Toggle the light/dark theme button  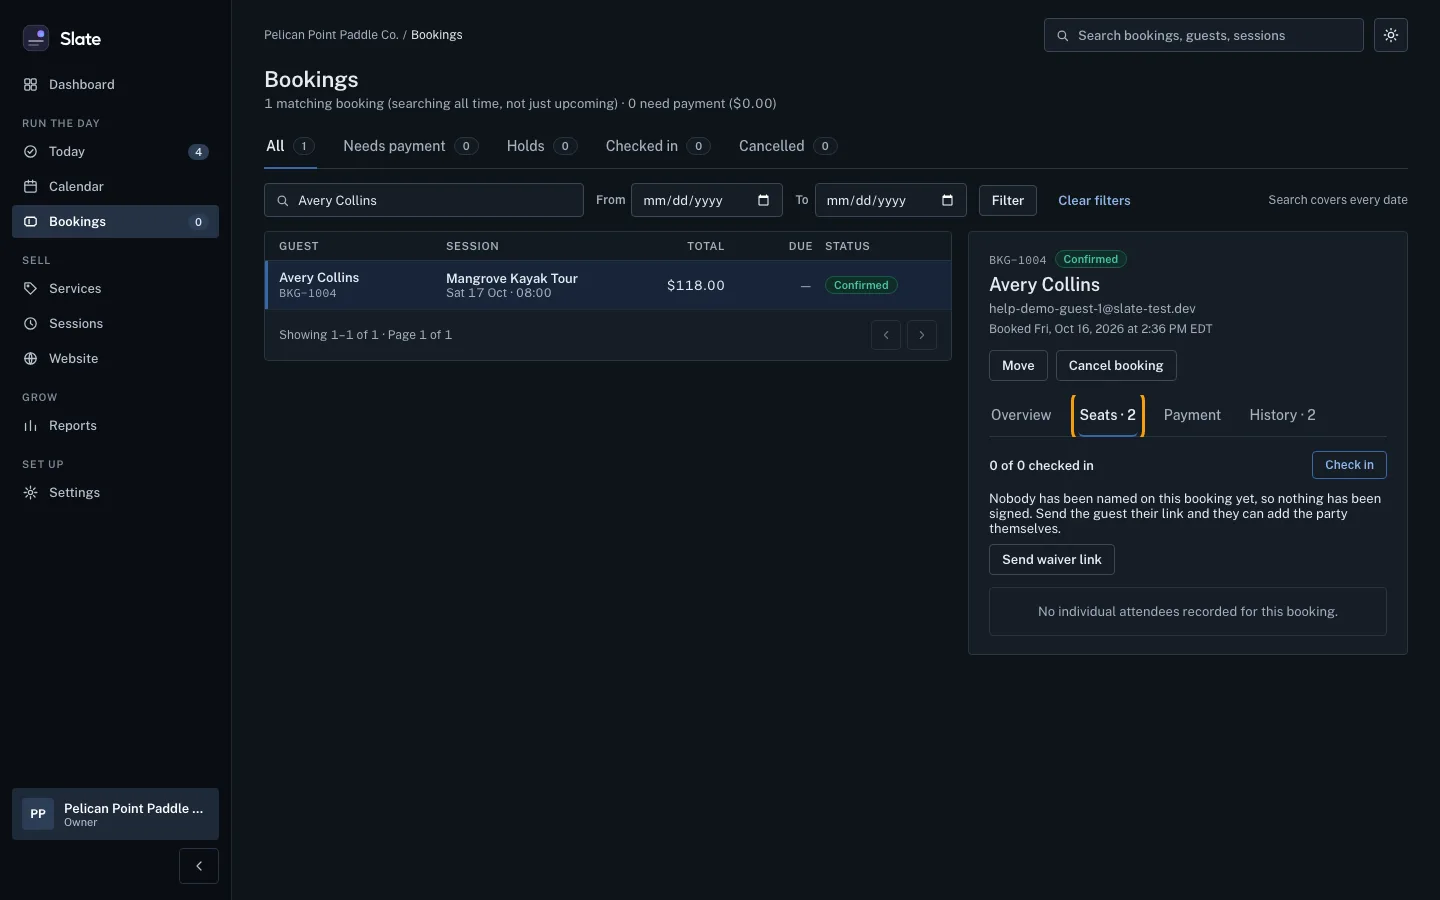(1391, 35)
